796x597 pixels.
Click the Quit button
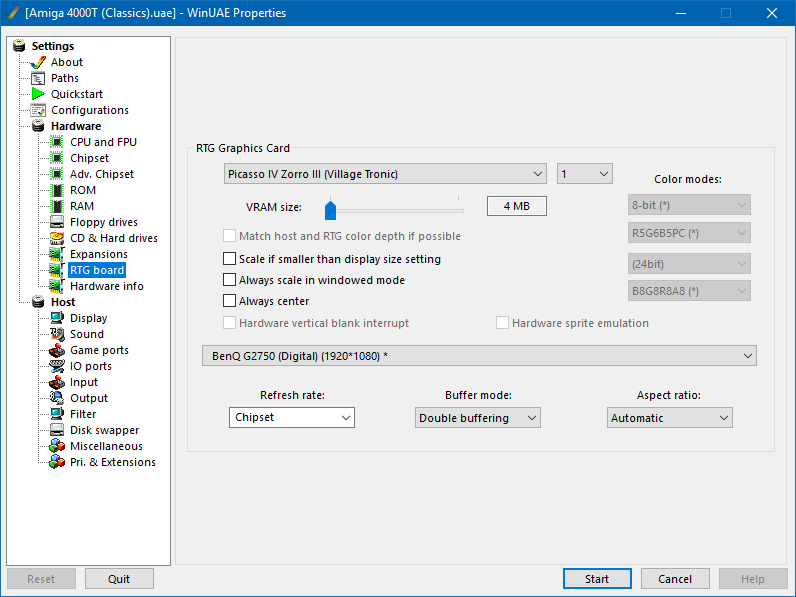click(119, 579)
